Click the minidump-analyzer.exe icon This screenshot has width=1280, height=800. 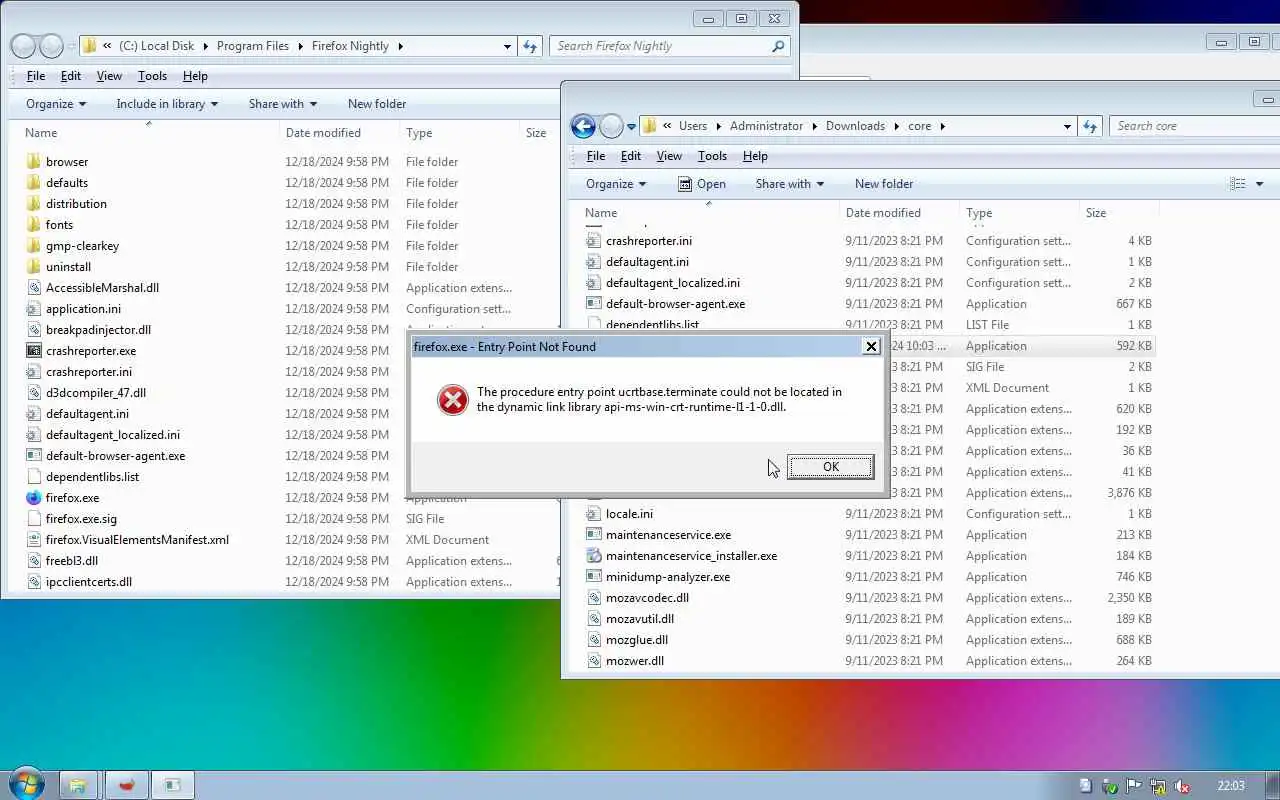click(593, 576)
